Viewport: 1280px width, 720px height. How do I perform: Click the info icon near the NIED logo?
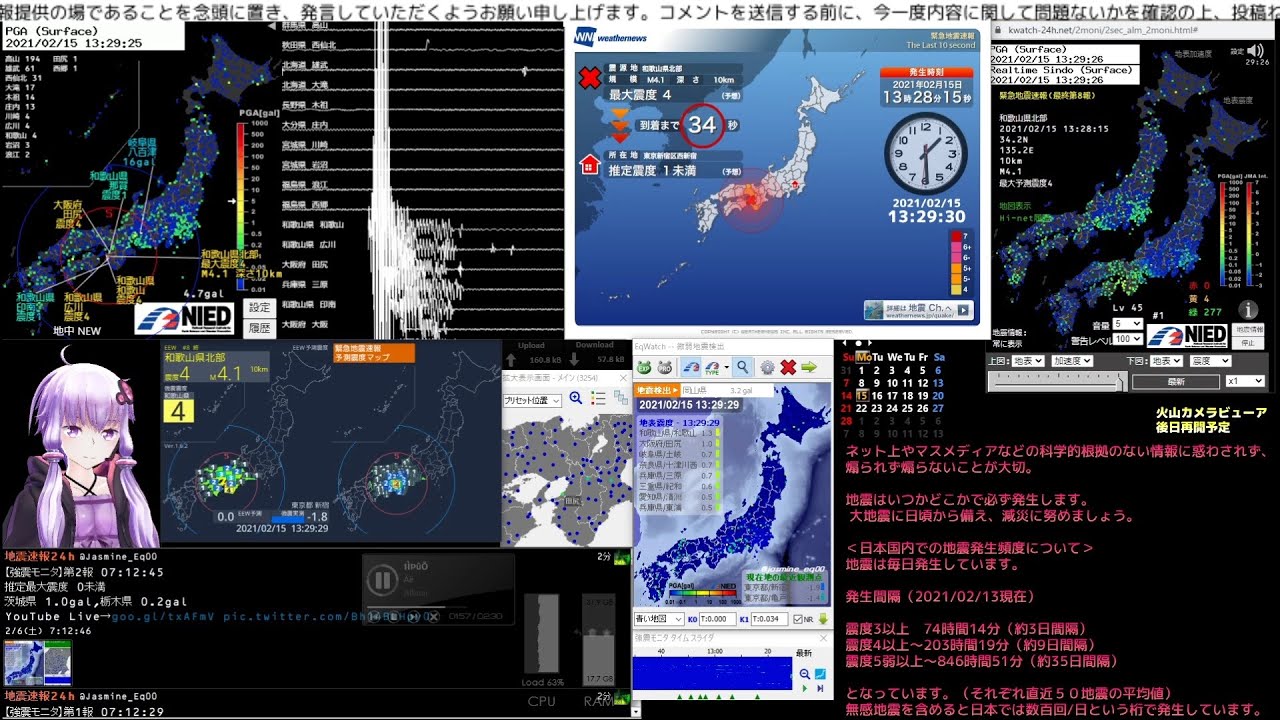(x=1248, y=310)
